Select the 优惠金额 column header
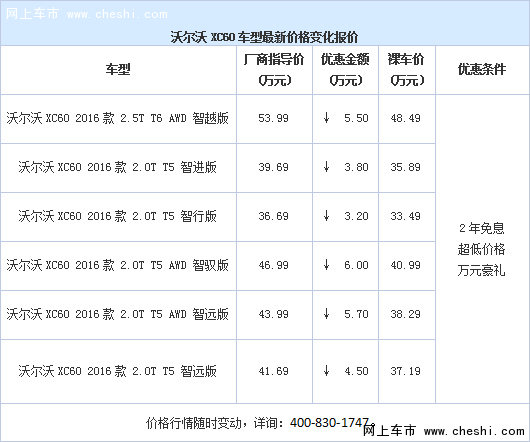Viewport: 530px width, 442px height. [345, 70]
